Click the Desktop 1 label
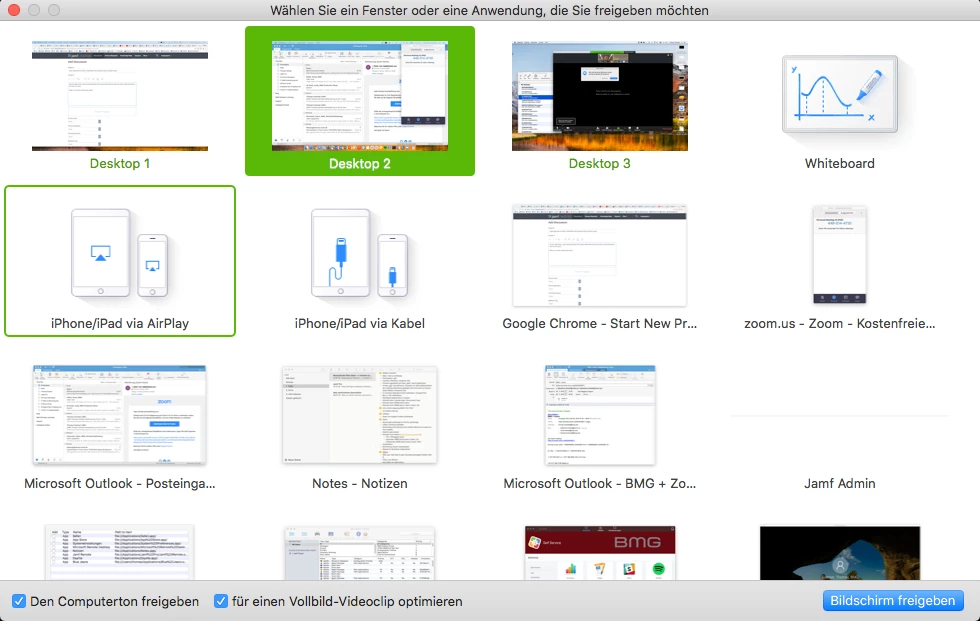The image size is (980, 621). (x=120, y=164)
